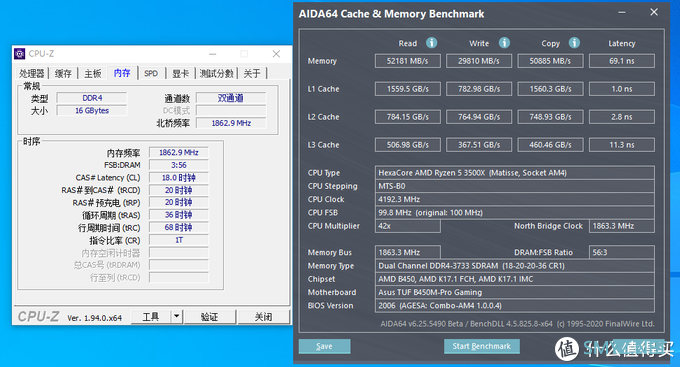This screenshot has width=680, height=367.
Task: Open the 关于 tab in CPU-Z
Action: 252,73
